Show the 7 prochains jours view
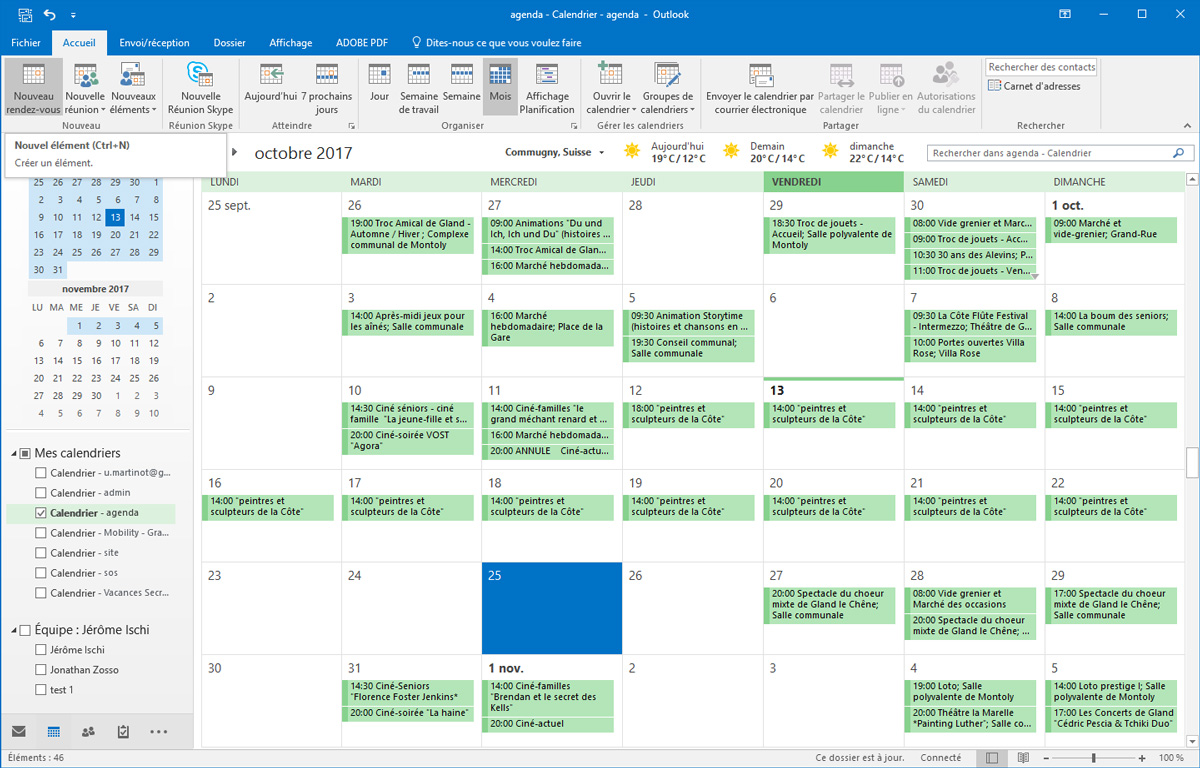Viewport: 1200px width, 768px height. click(x=327, y=87)
